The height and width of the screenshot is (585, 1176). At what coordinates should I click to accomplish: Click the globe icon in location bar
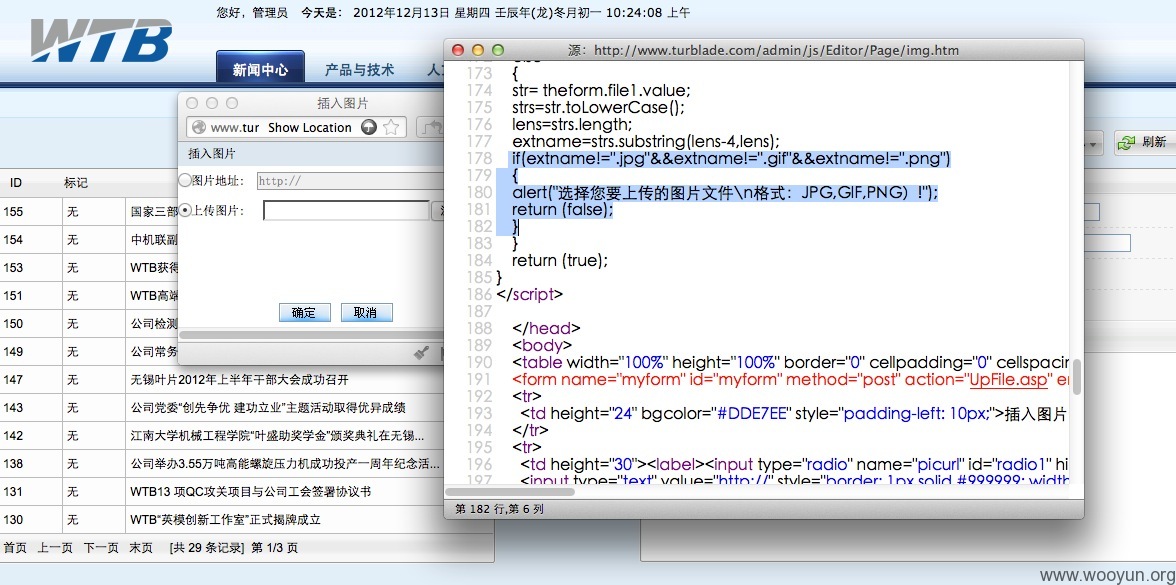click(198, 128)
